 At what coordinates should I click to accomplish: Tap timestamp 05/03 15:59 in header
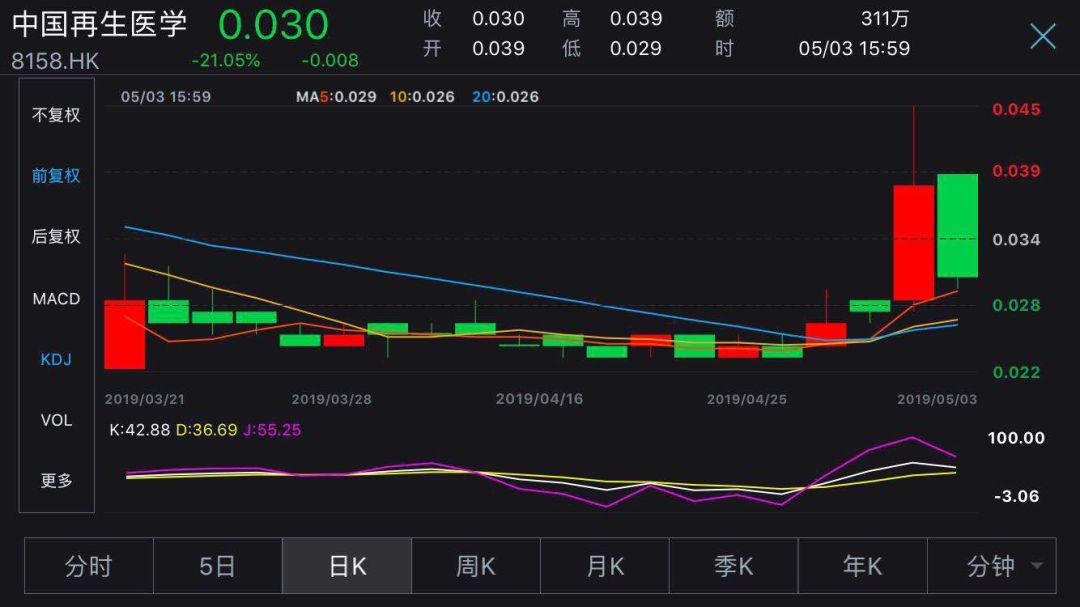pyautogui.click(x=854, y=49)
